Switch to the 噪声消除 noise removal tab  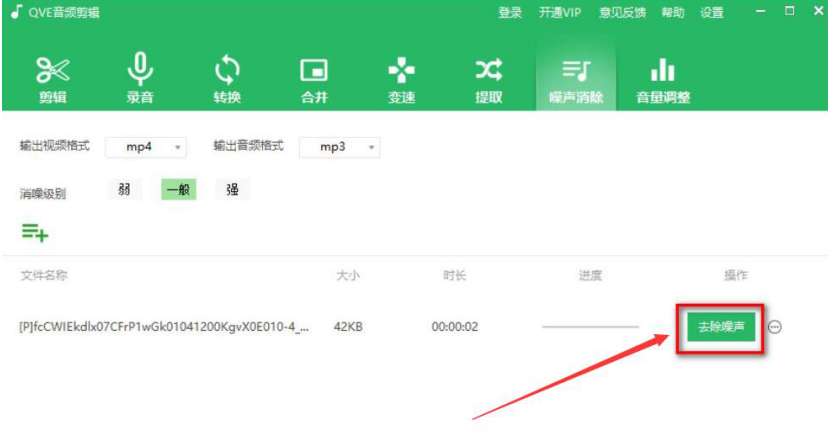tap(576, 78)
